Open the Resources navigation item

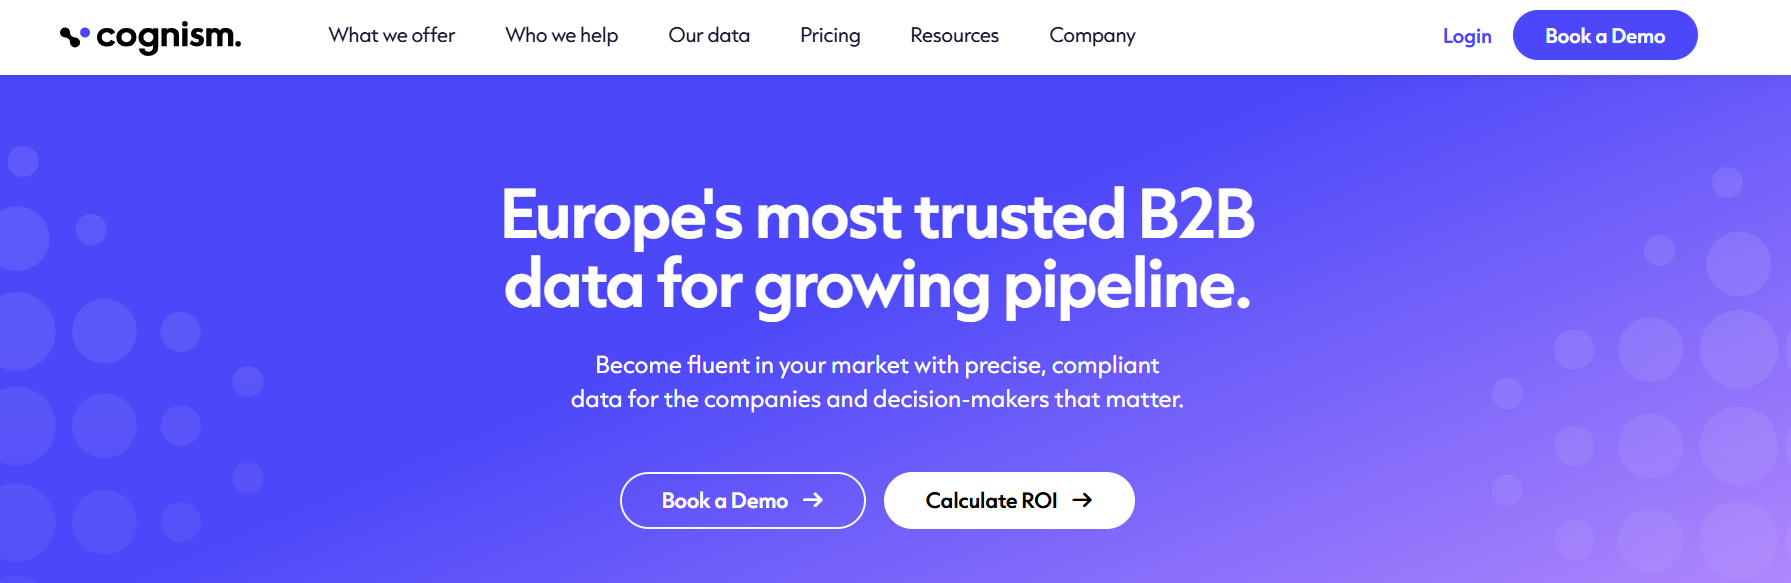[955, 35]
